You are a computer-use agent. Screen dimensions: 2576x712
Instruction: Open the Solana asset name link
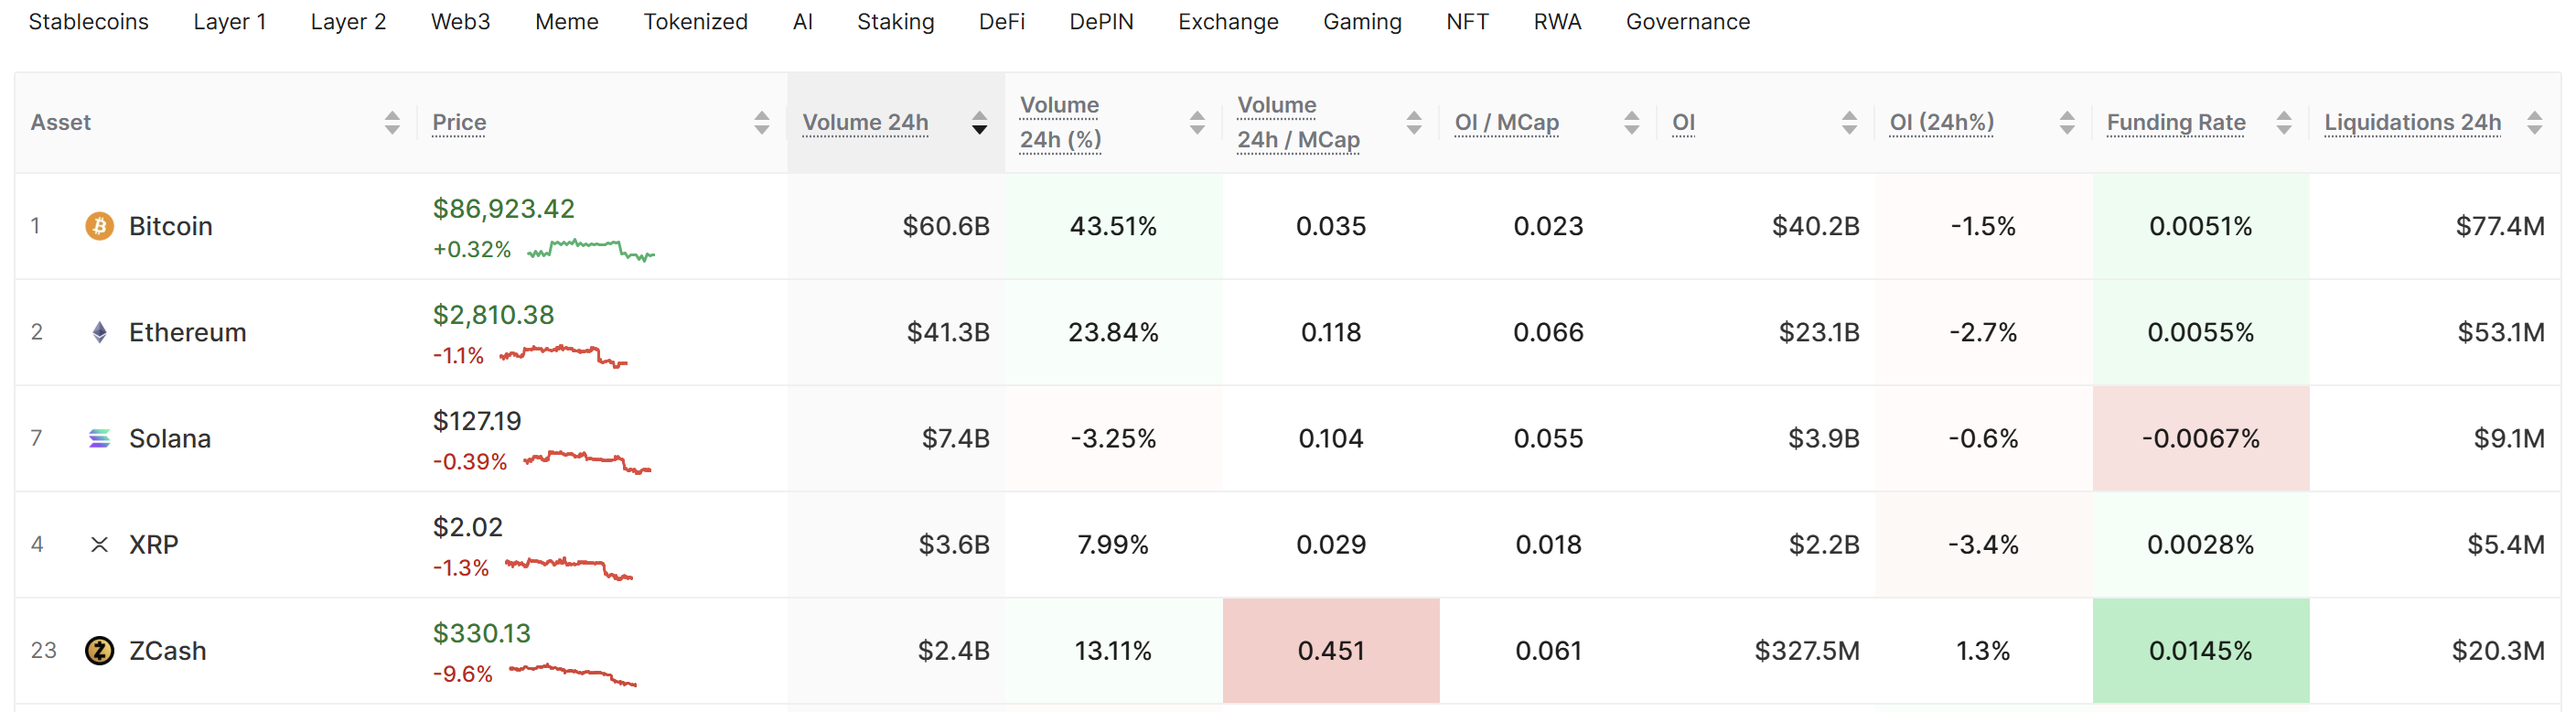pos(170,438)
